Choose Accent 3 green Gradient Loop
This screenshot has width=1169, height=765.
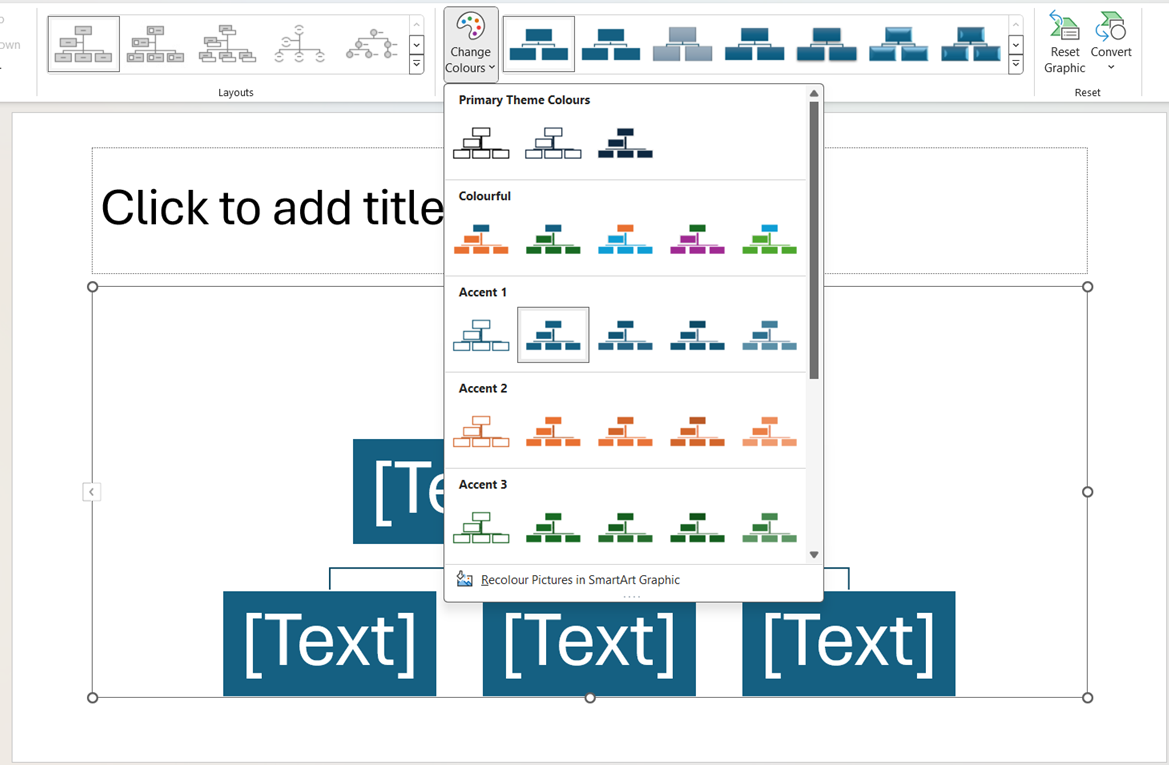pyautogui.click(x=697, y=528)
